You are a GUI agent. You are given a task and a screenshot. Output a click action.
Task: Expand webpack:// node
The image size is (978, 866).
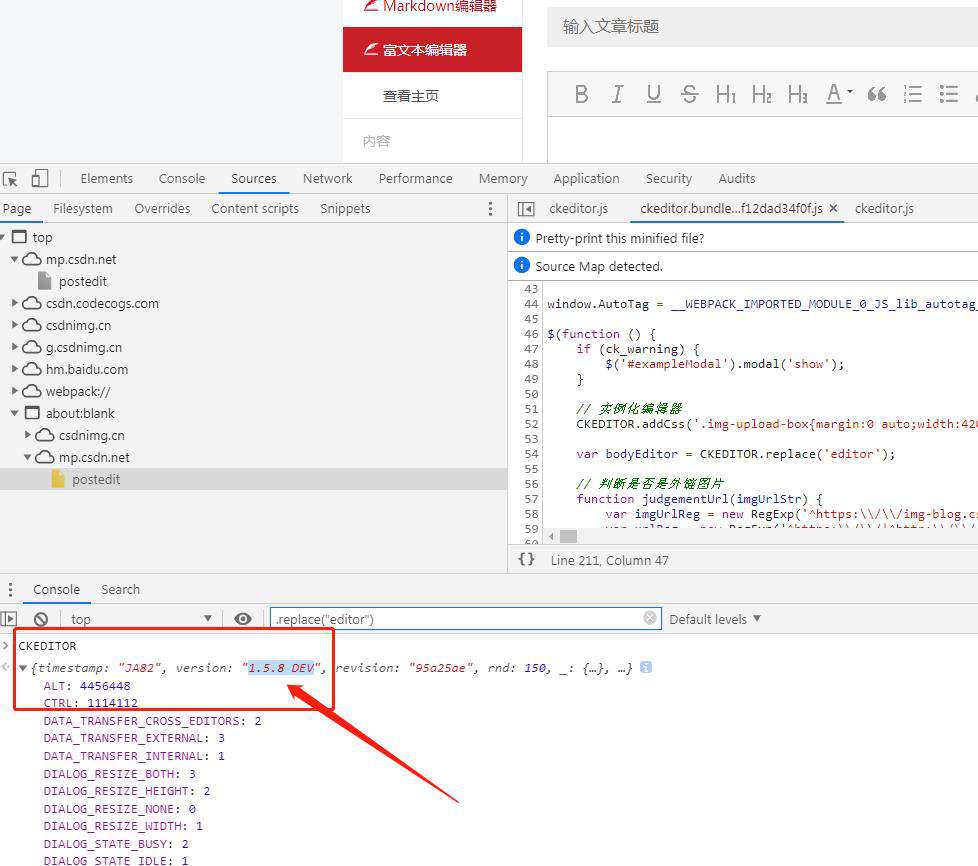click(14, 391)
